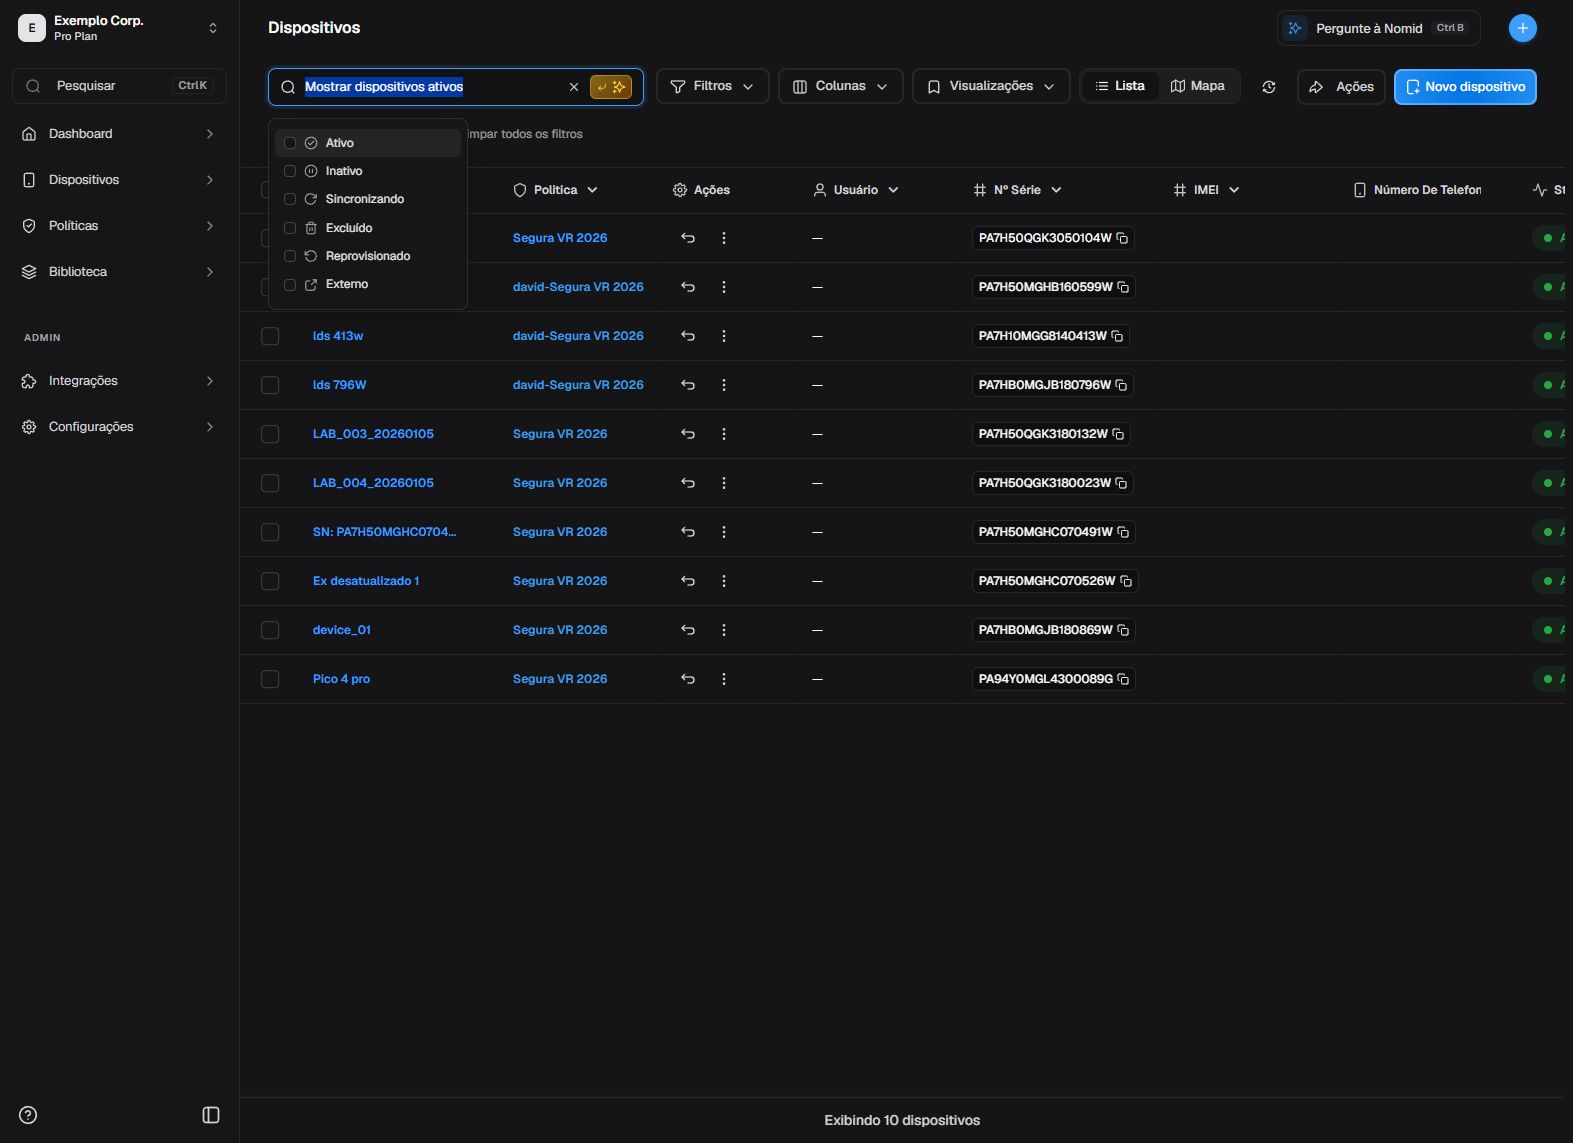The image size is (1573, 1143).
Task: Click return arrow icon for device_01 row
Action: pyautogui.click(x=688, y=630)
